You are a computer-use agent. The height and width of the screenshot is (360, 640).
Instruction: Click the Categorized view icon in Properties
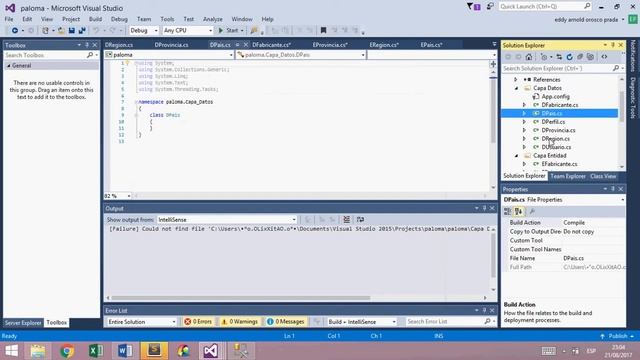[507, 211]
